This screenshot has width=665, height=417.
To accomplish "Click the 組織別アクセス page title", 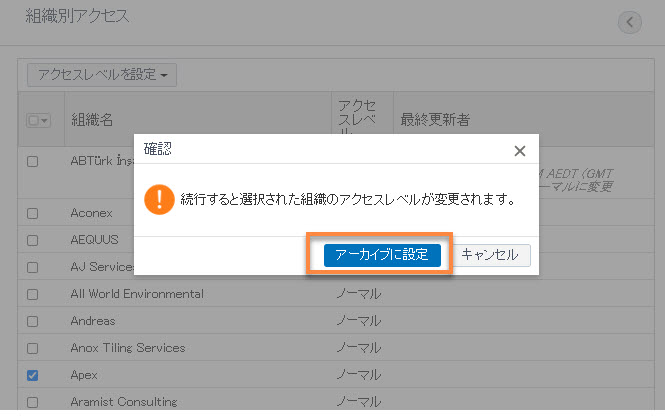I will [77, 17].
